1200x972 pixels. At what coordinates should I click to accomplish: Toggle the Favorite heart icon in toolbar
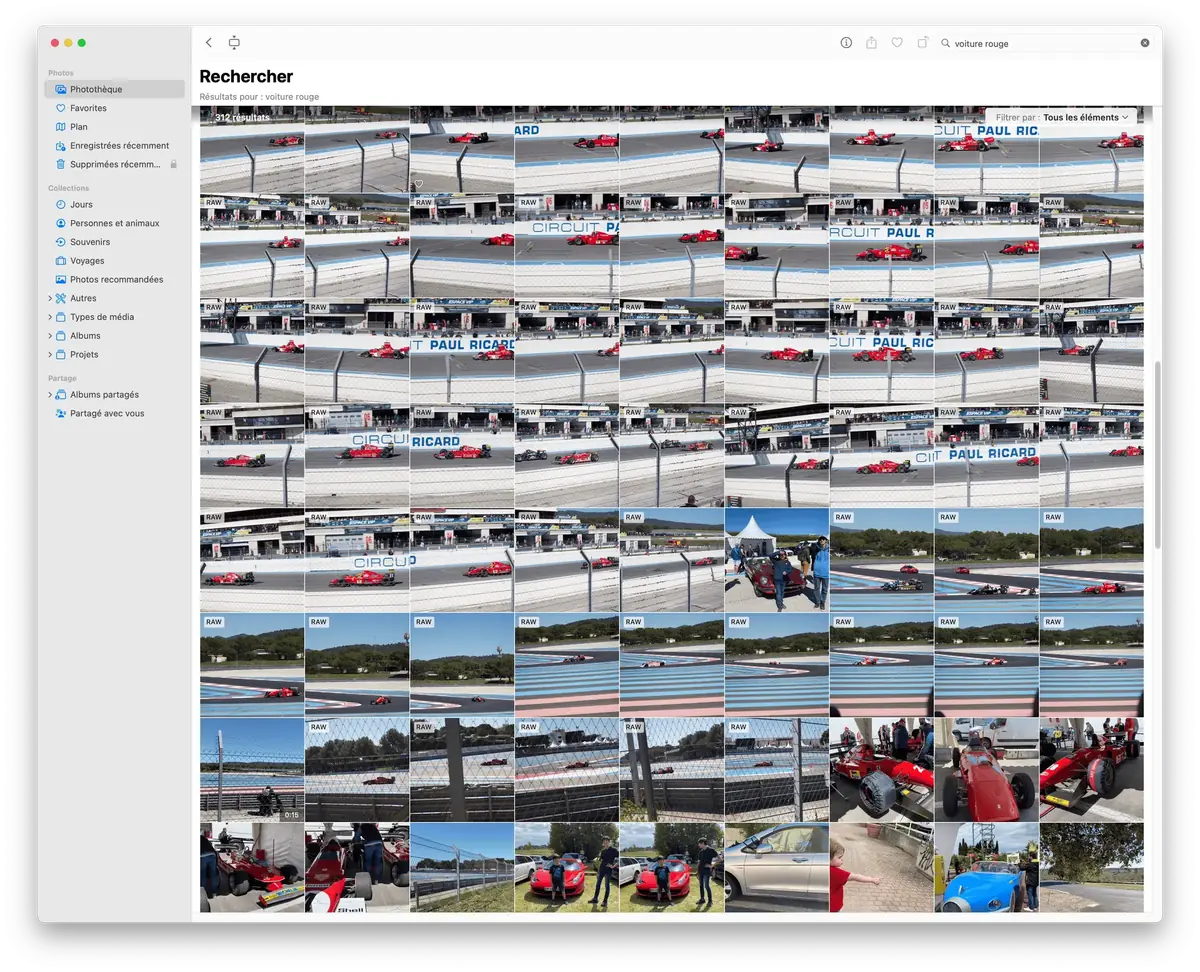[897, 43]
